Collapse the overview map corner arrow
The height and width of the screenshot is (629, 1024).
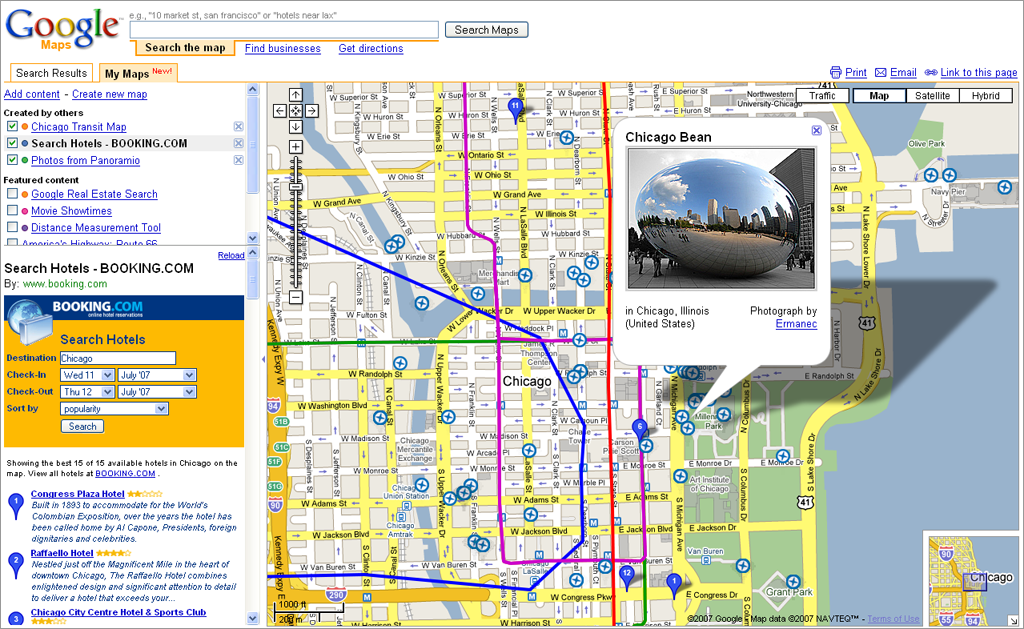point(1012,621)
